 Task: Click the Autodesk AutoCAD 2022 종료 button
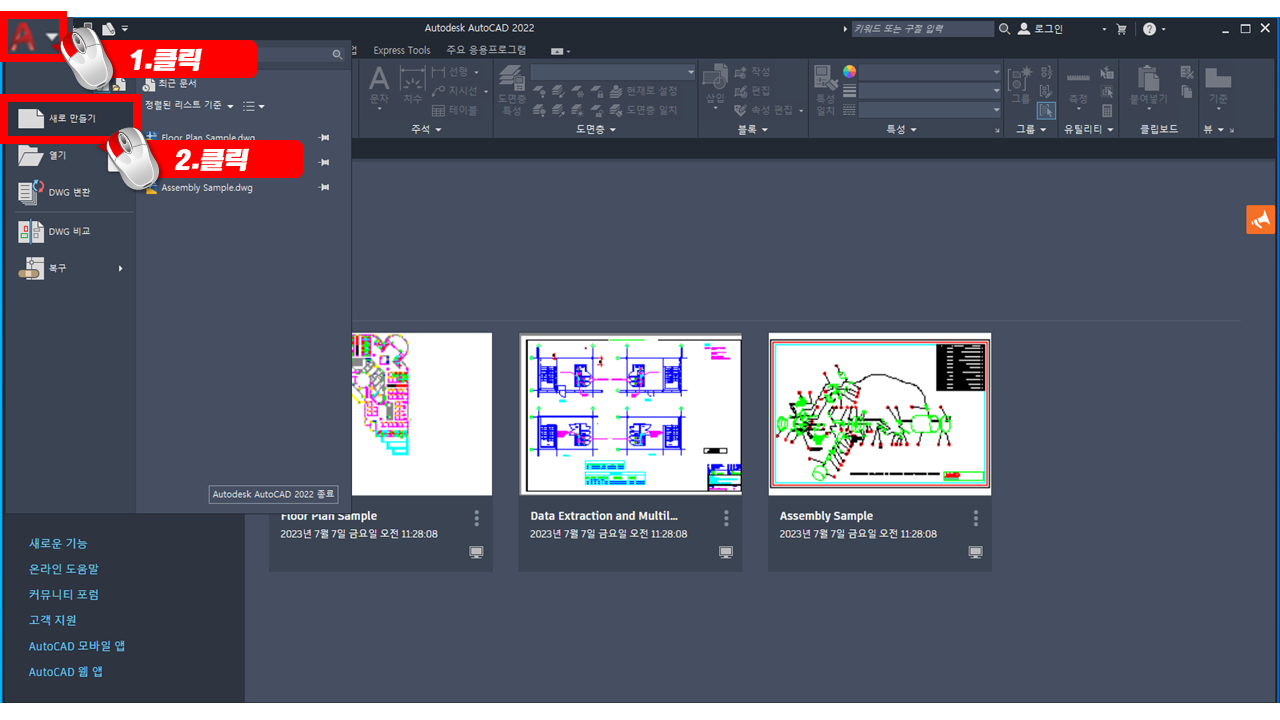click(x=274, y=494)
